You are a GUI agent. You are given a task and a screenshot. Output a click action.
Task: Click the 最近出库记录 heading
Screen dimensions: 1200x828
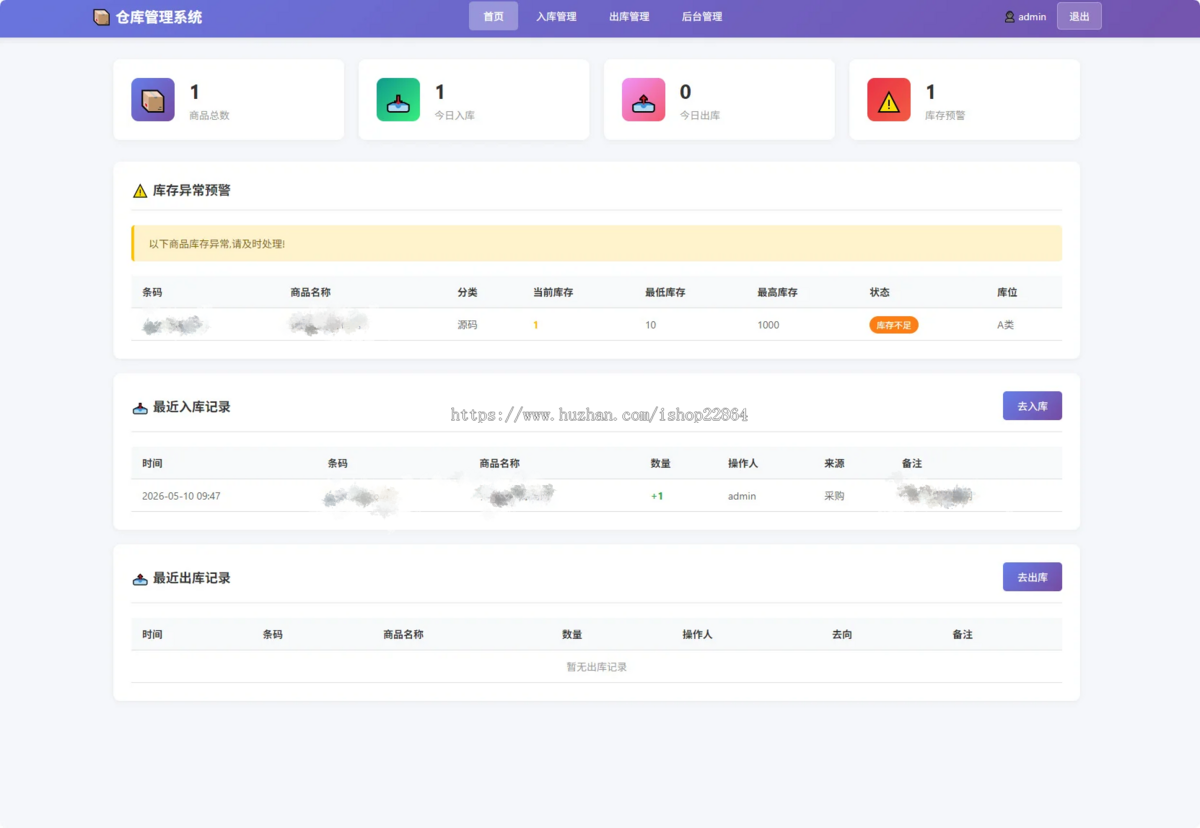point(192,578)
